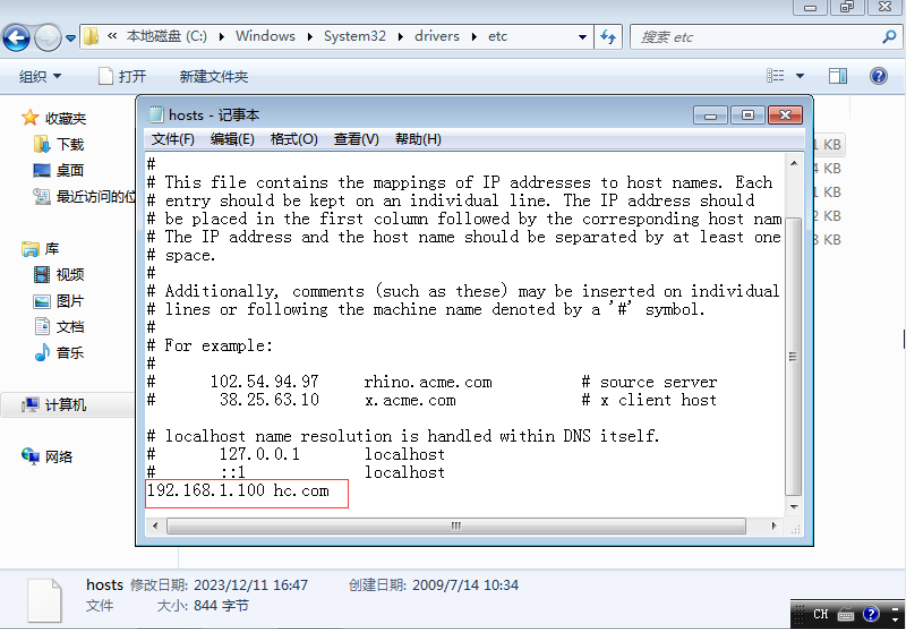Open the 帮助(H) menu in Notepad
This screenshot has height=629, width=907.
[418, 139]
